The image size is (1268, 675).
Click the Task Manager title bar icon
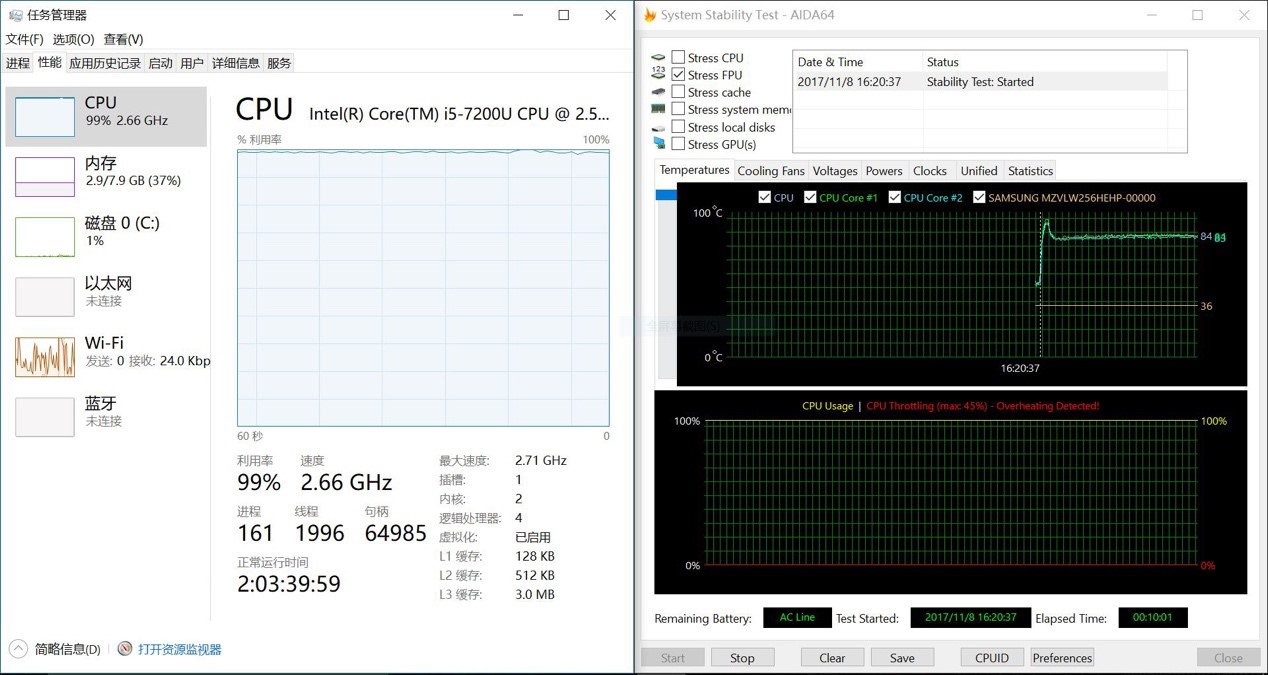coord(15,15)
